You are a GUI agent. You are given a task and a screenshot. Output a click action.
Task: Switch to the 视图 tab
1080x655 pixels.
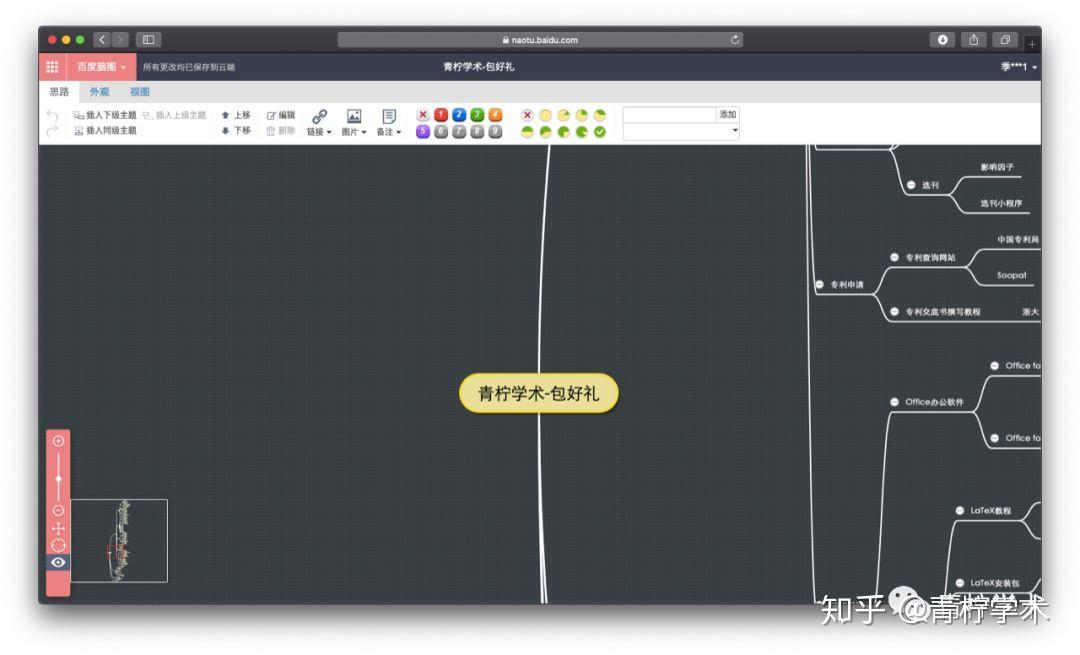click(x=139, y=91)
